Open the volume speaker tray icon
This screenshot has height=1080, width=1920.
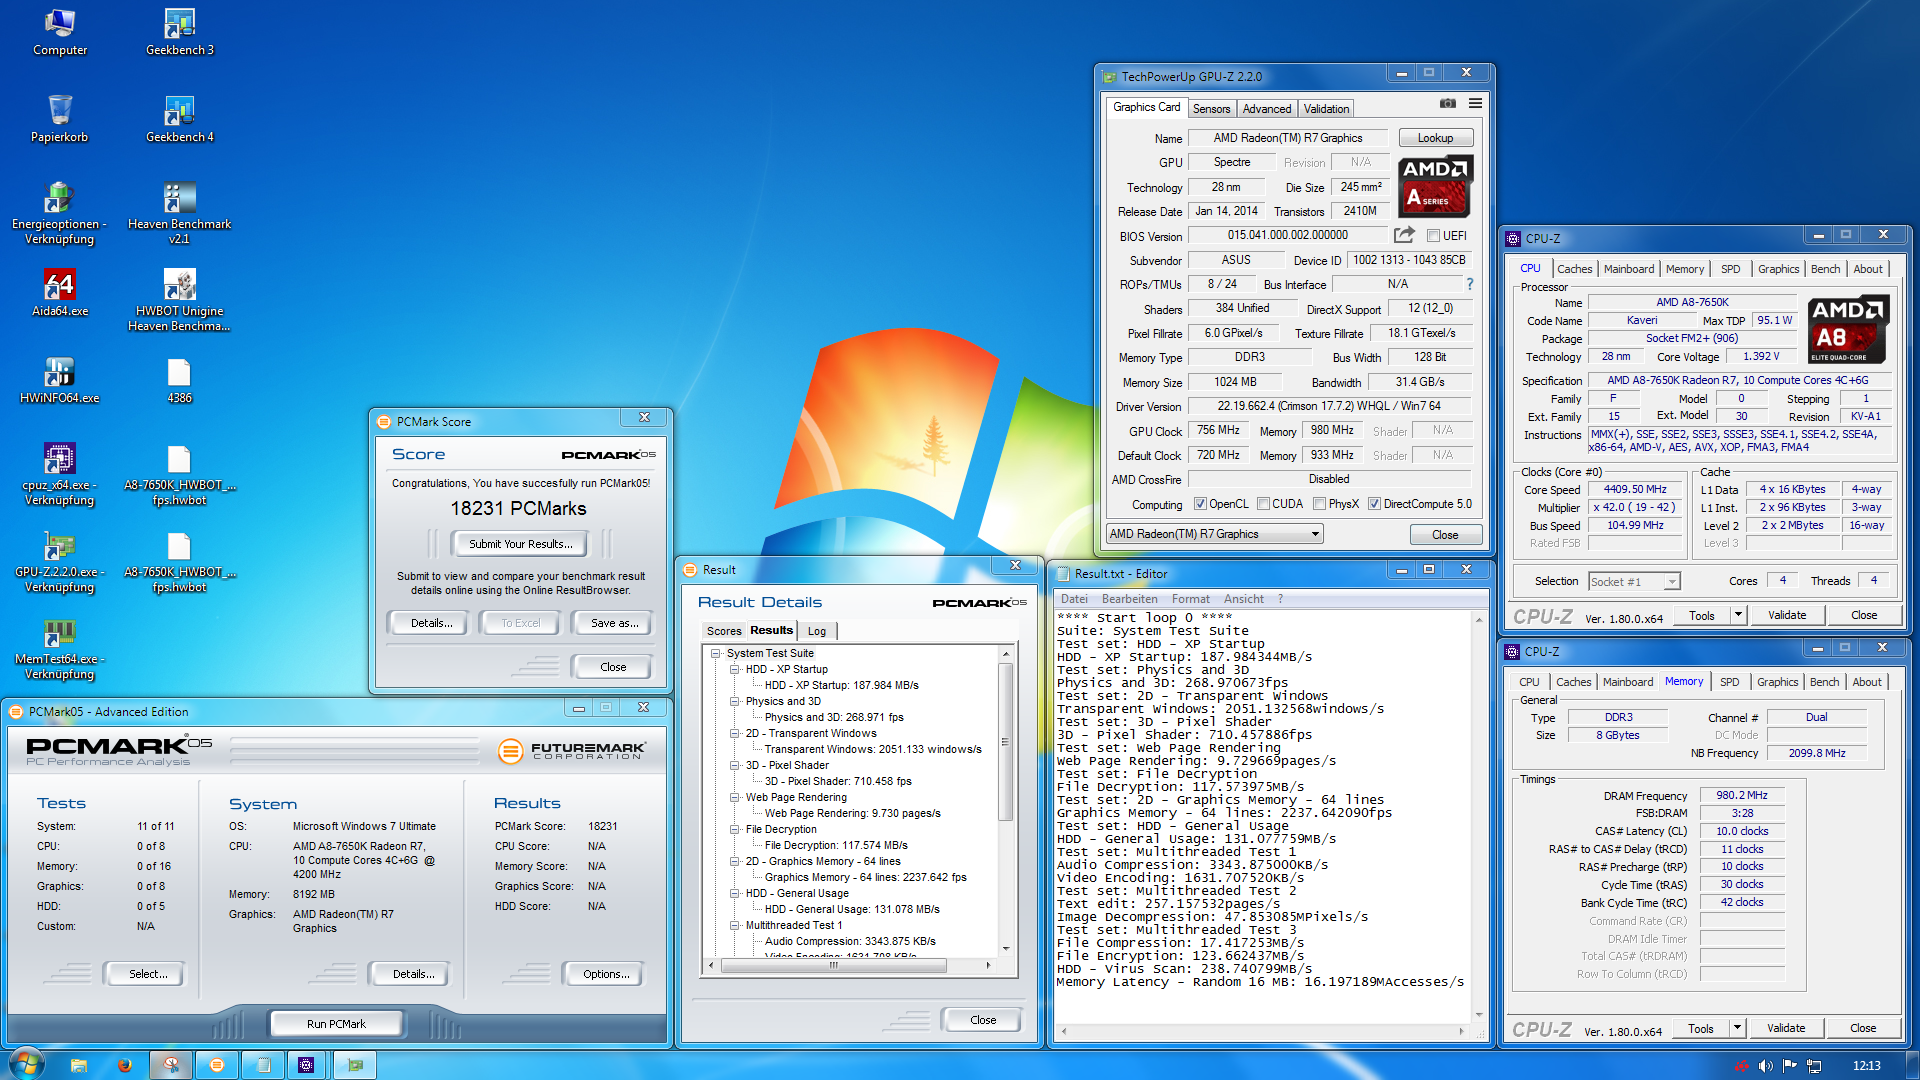1765,1066
